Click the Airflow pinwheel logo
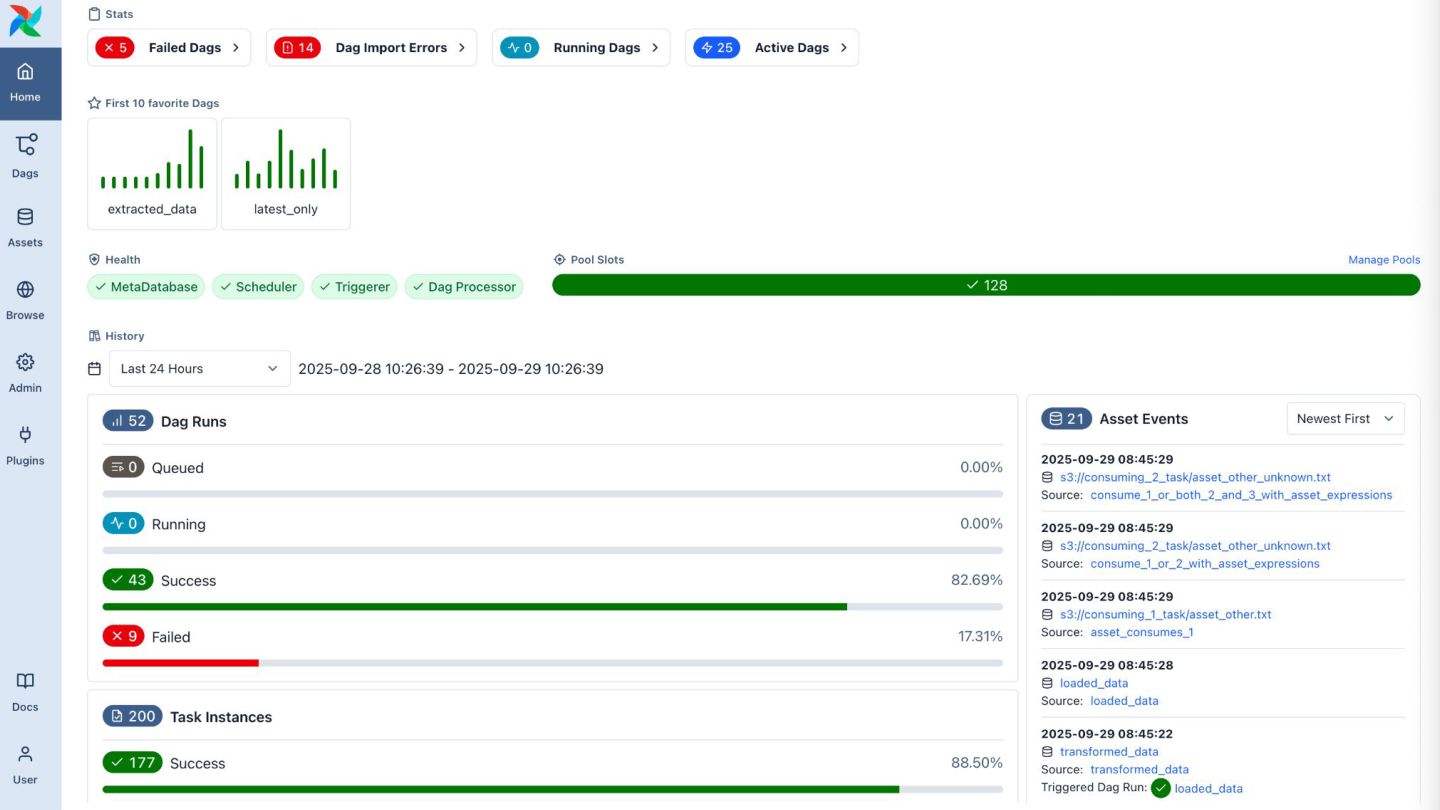Viewport: 1440px width, 810px height. click(25, 20)
